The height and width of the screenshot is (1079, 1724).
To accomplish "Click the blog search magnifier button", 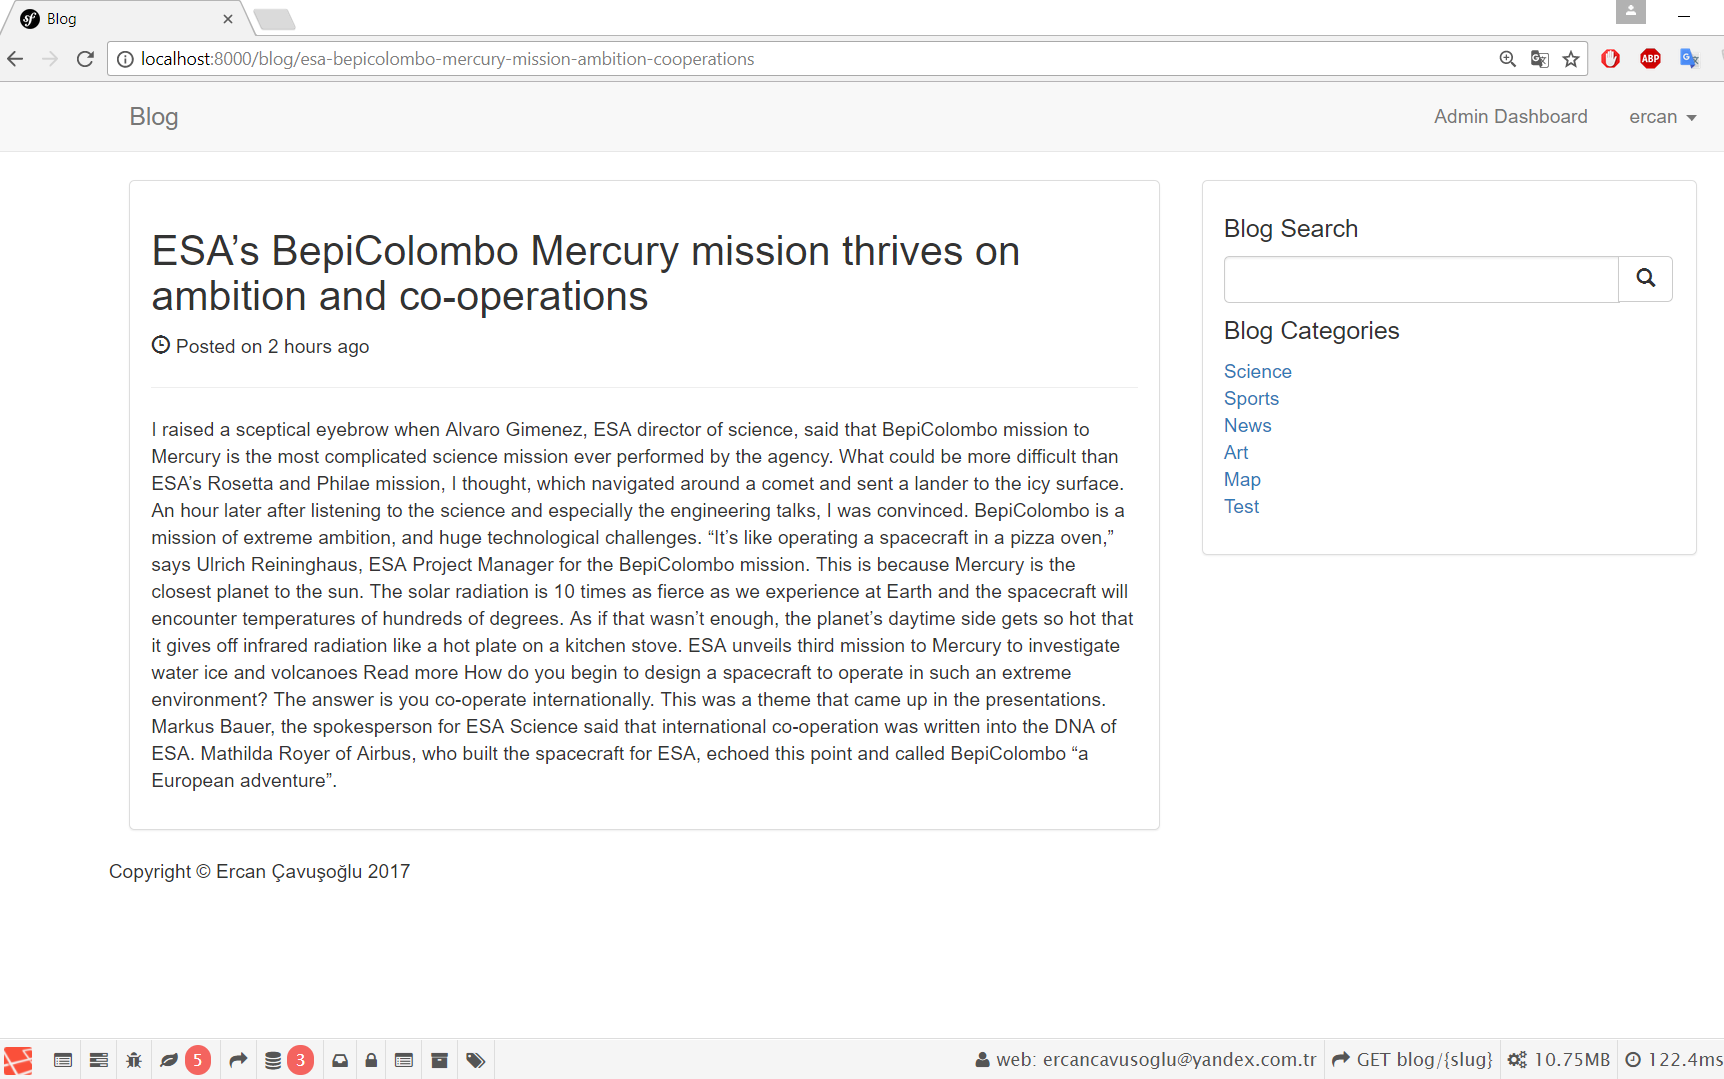I will 1645,279.
